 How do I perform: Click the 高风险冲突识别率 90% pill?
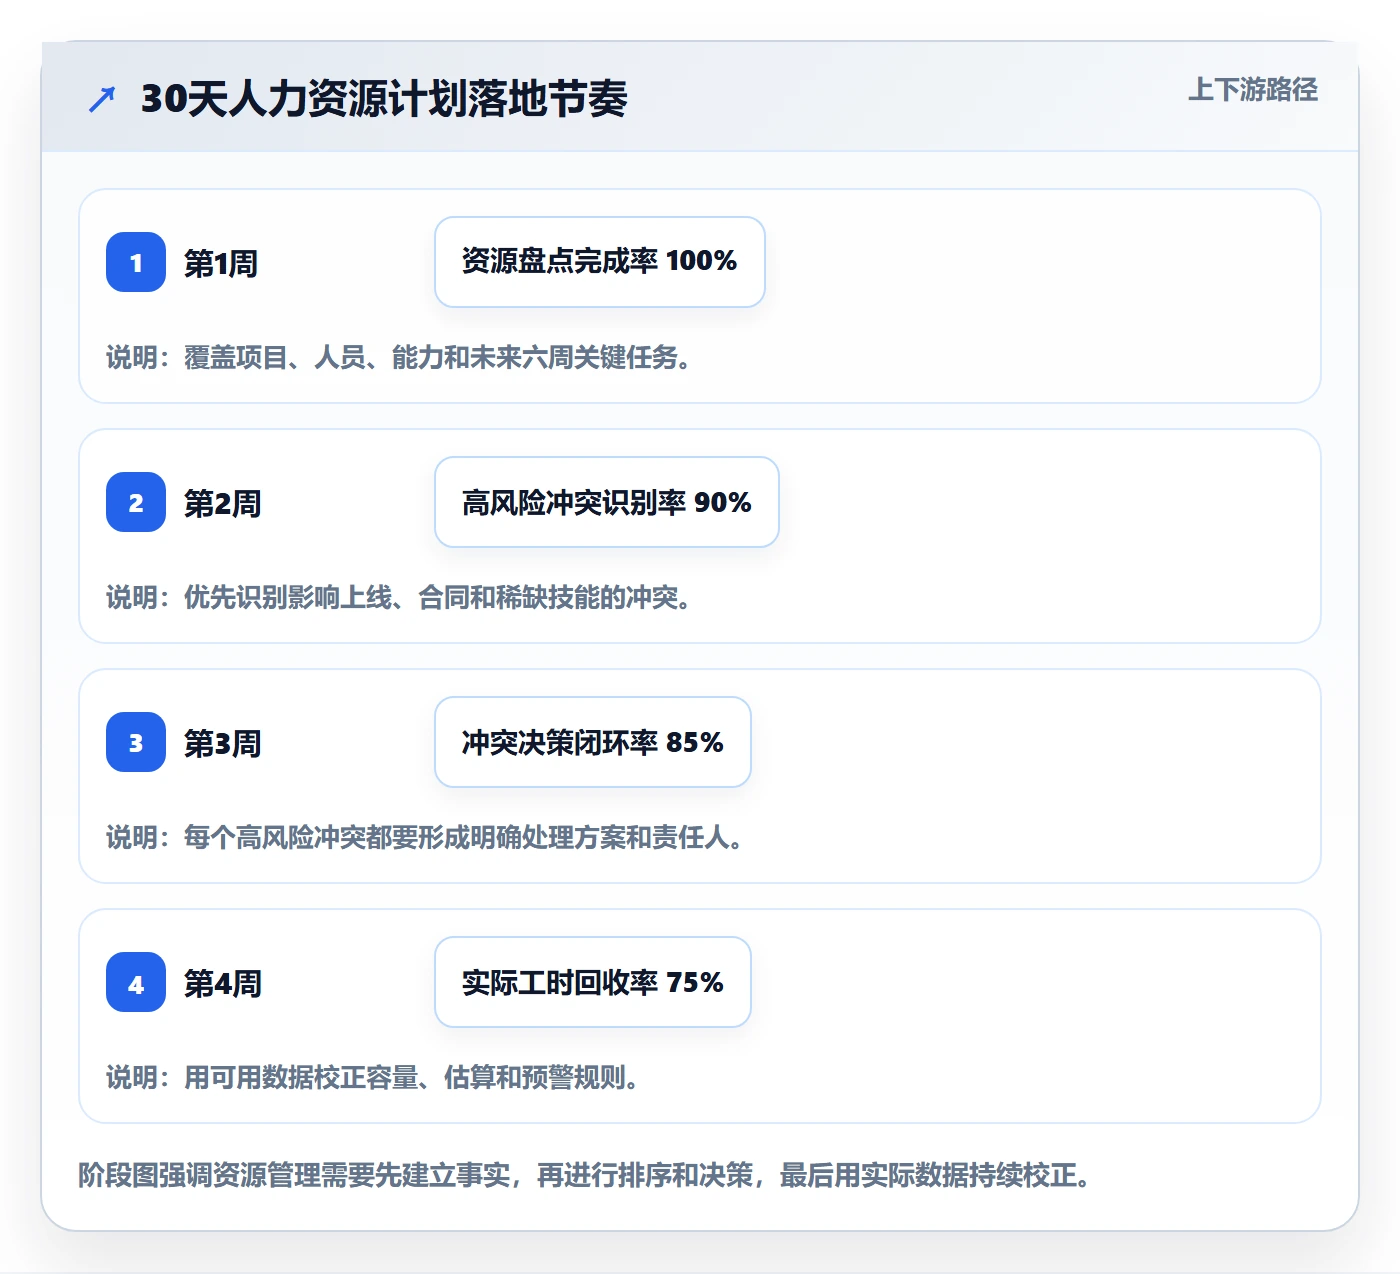[x=607, y=502]
